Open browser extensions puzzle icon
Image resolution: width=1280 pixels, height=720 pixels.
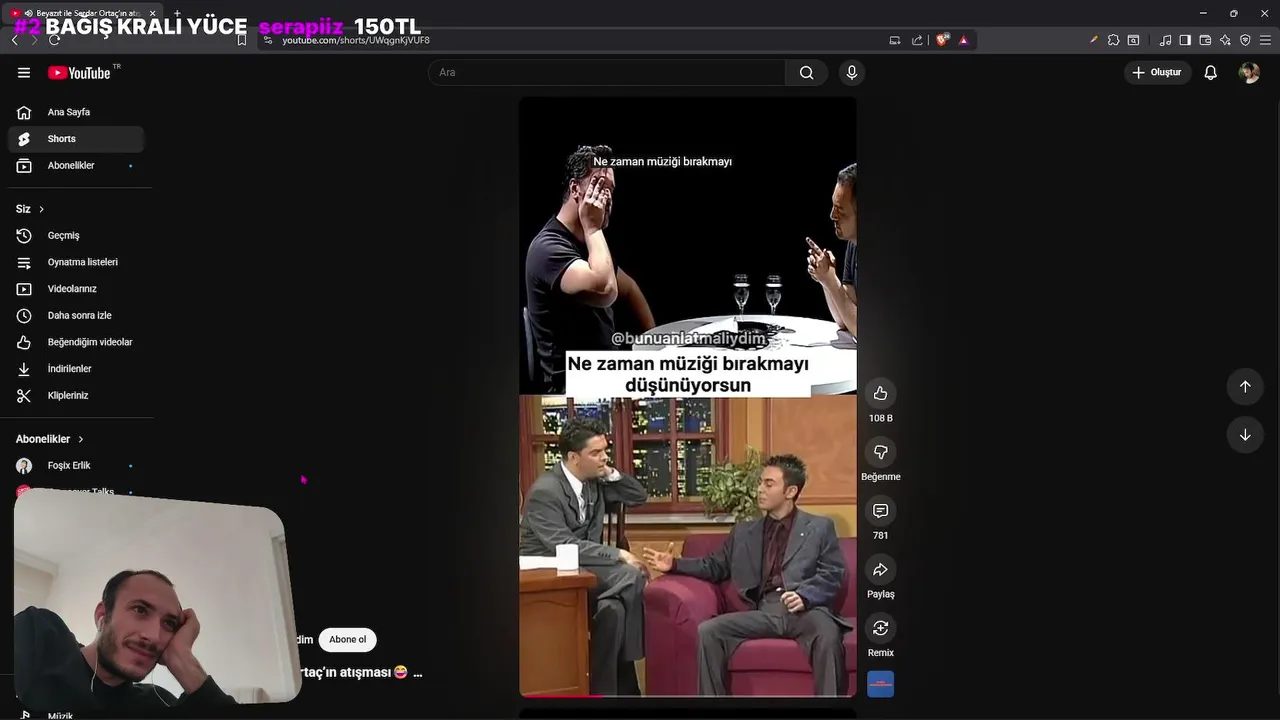click(1113, 40)
